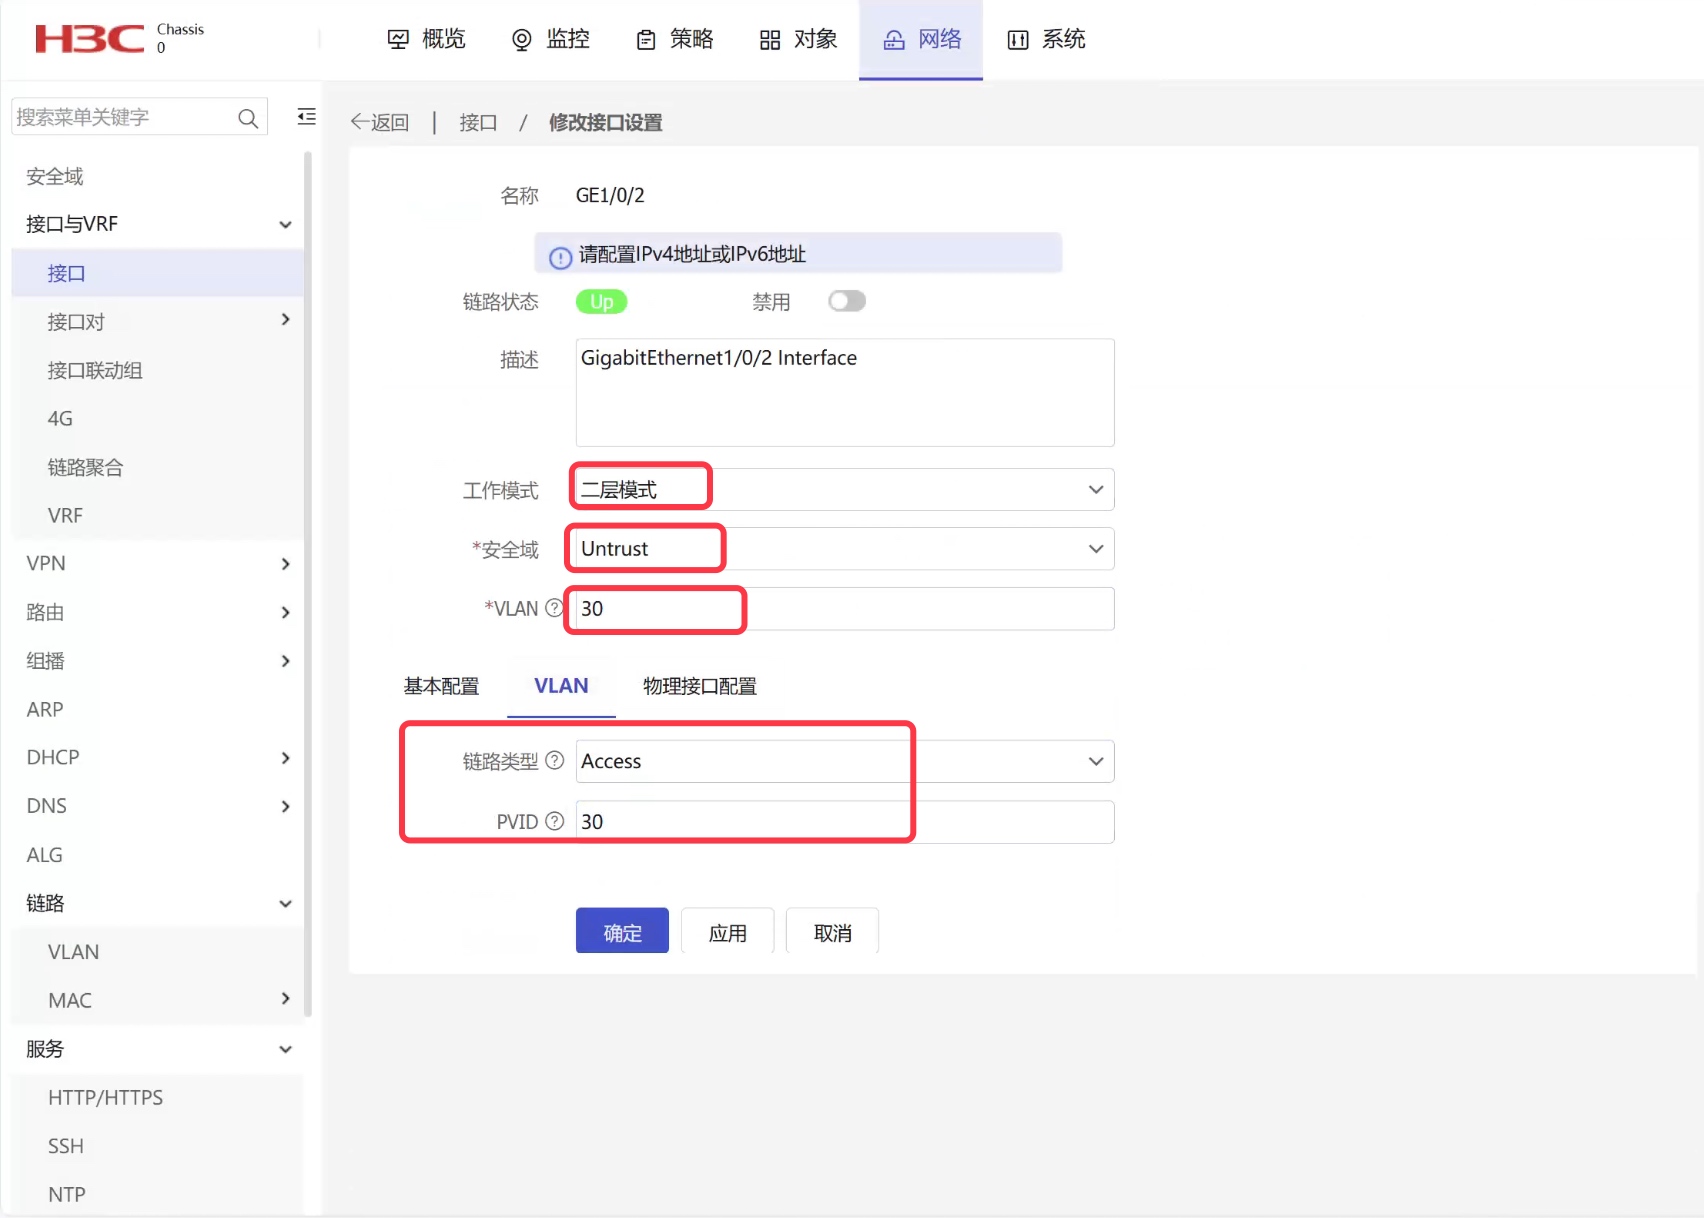
Task: Click the 确定 confirm button
Action: tap(622, 932)
